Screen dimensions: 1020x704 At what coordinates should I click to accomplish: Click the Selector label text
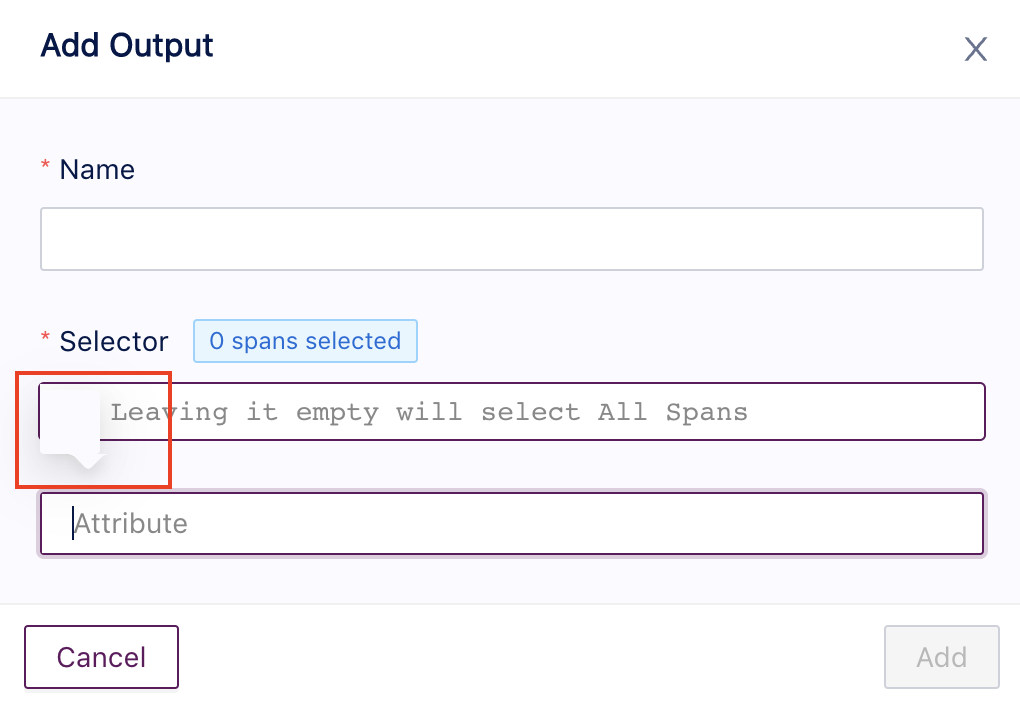tap(113, 341)
